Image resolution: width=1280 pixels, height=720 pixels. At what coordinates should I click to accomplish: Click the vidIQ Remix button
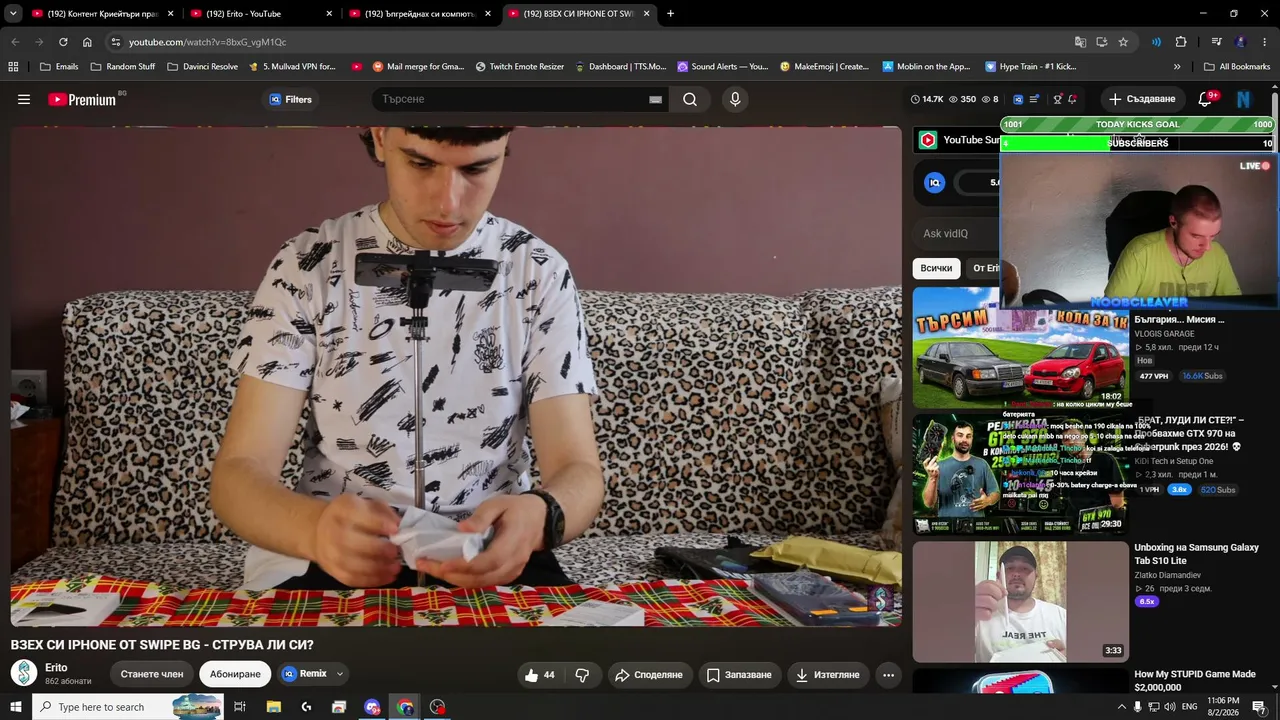tap(305, 674)
